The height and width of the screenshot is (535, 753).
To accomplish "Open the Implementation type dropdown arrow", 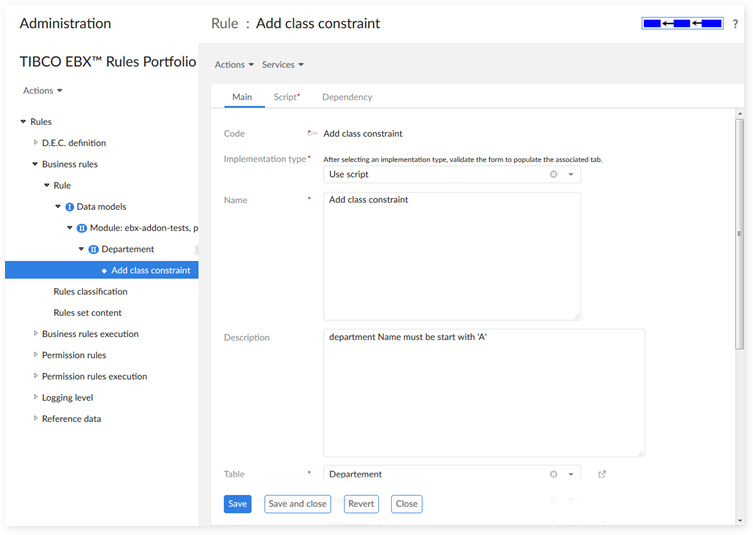I will tap(570, 174).
